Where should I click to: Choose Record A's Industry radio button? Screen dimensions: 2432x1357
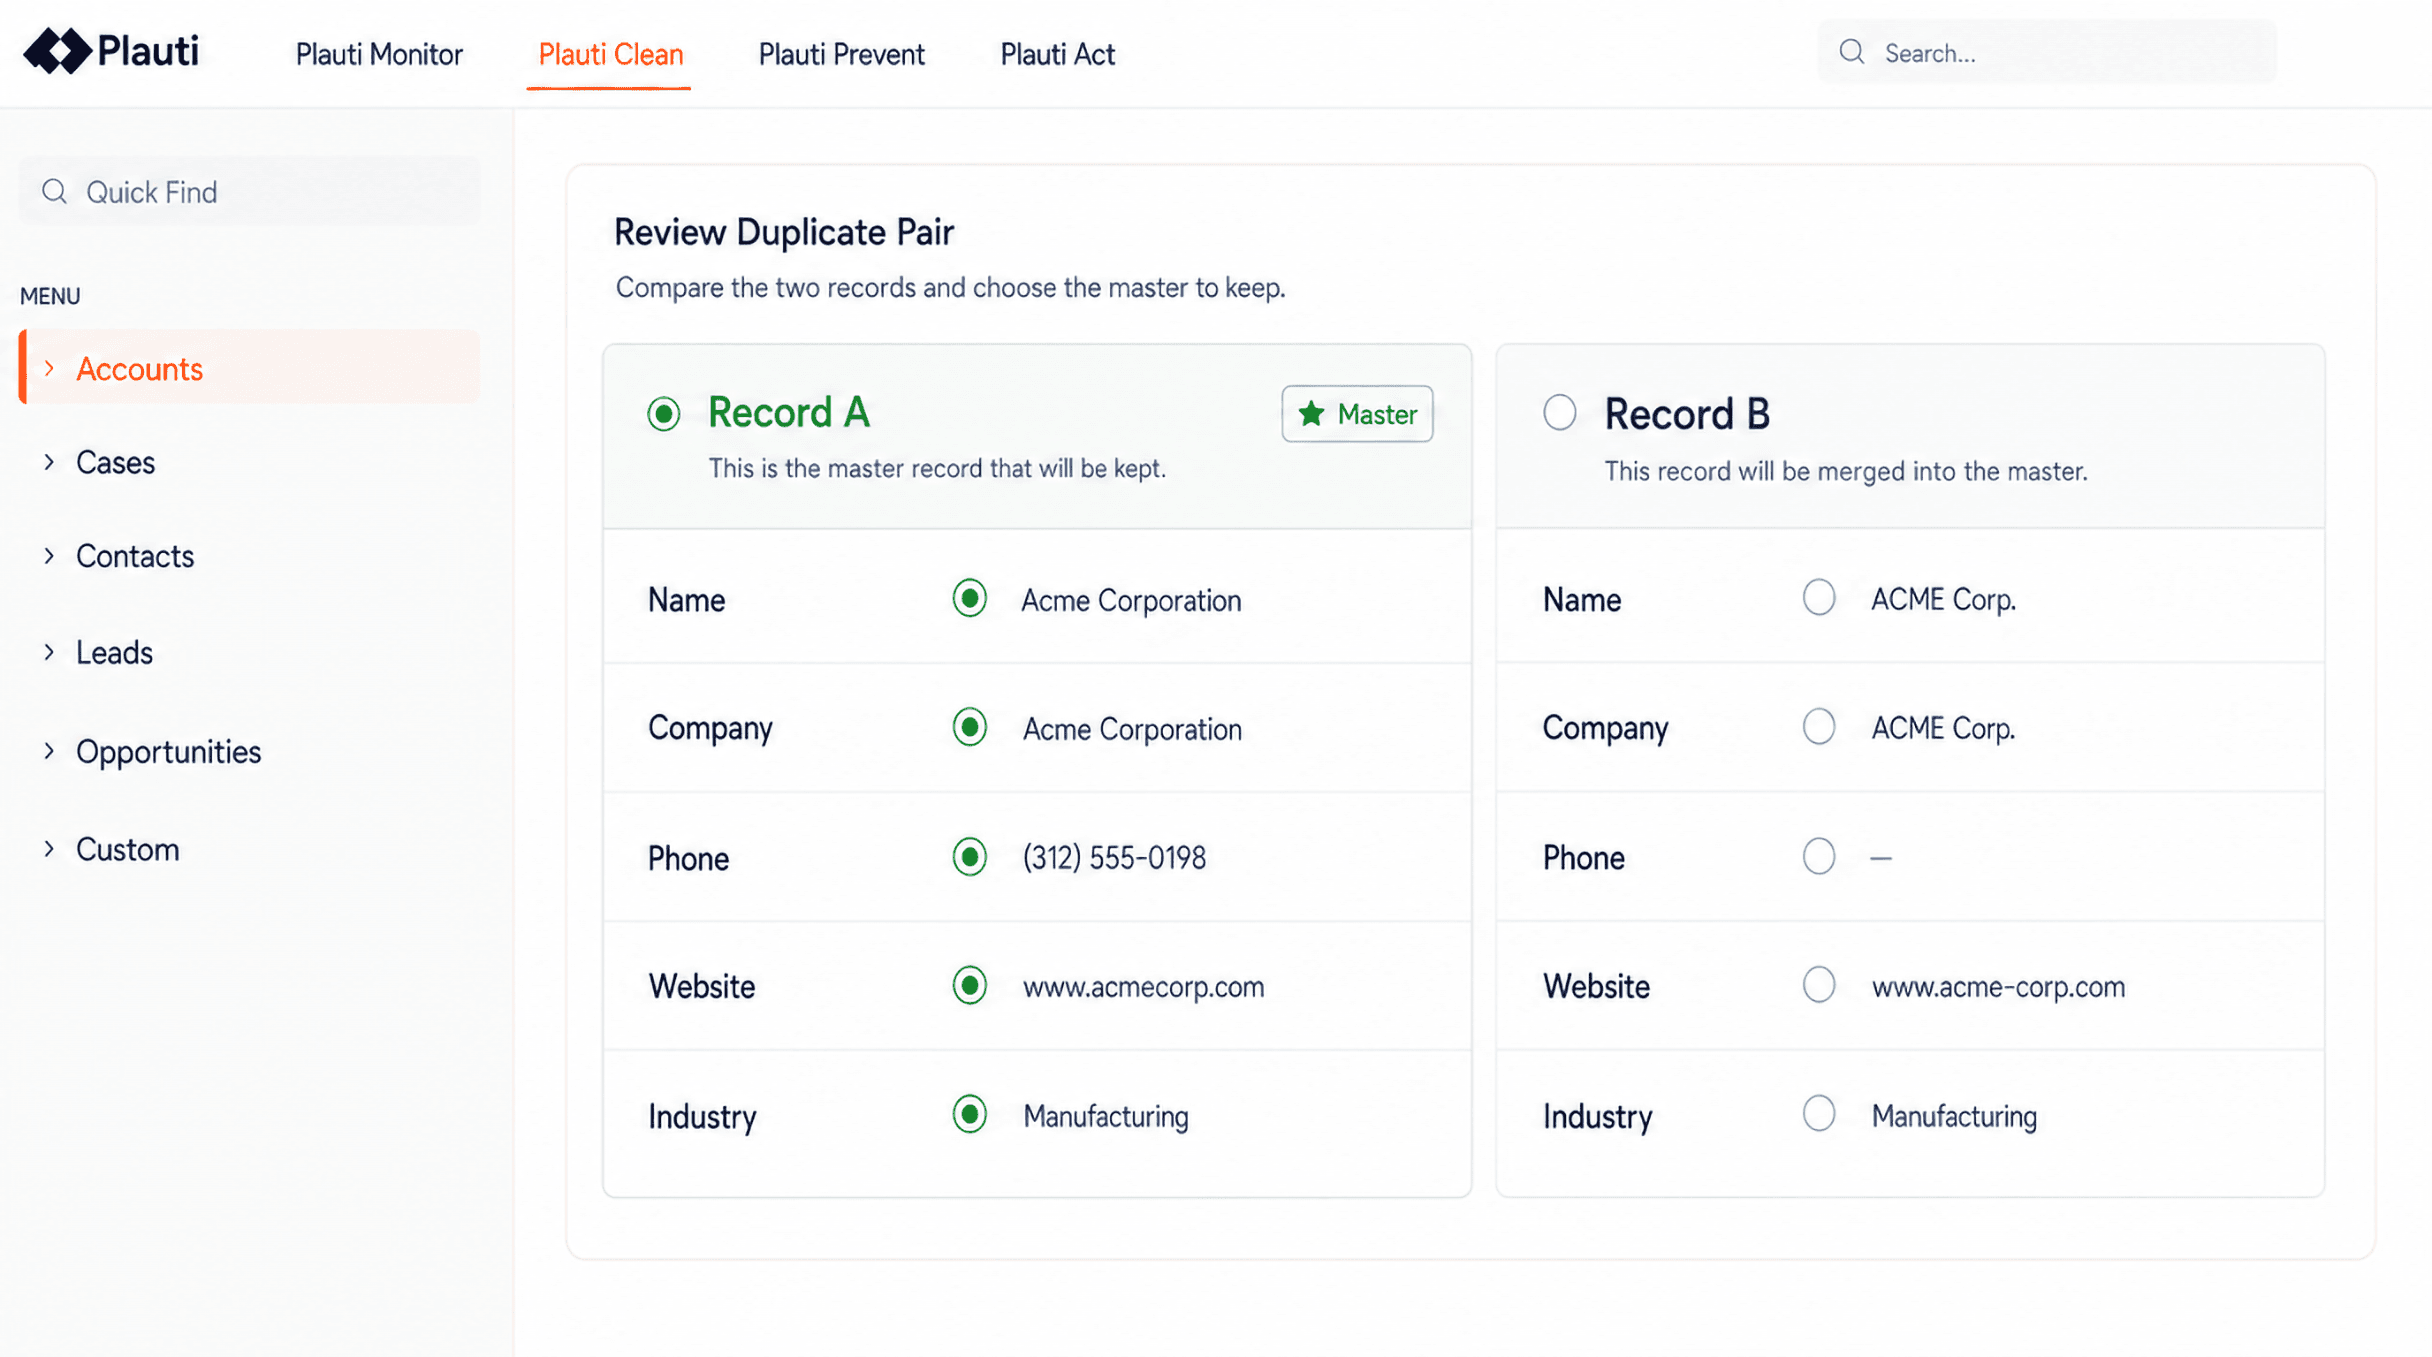point(969,1114)
